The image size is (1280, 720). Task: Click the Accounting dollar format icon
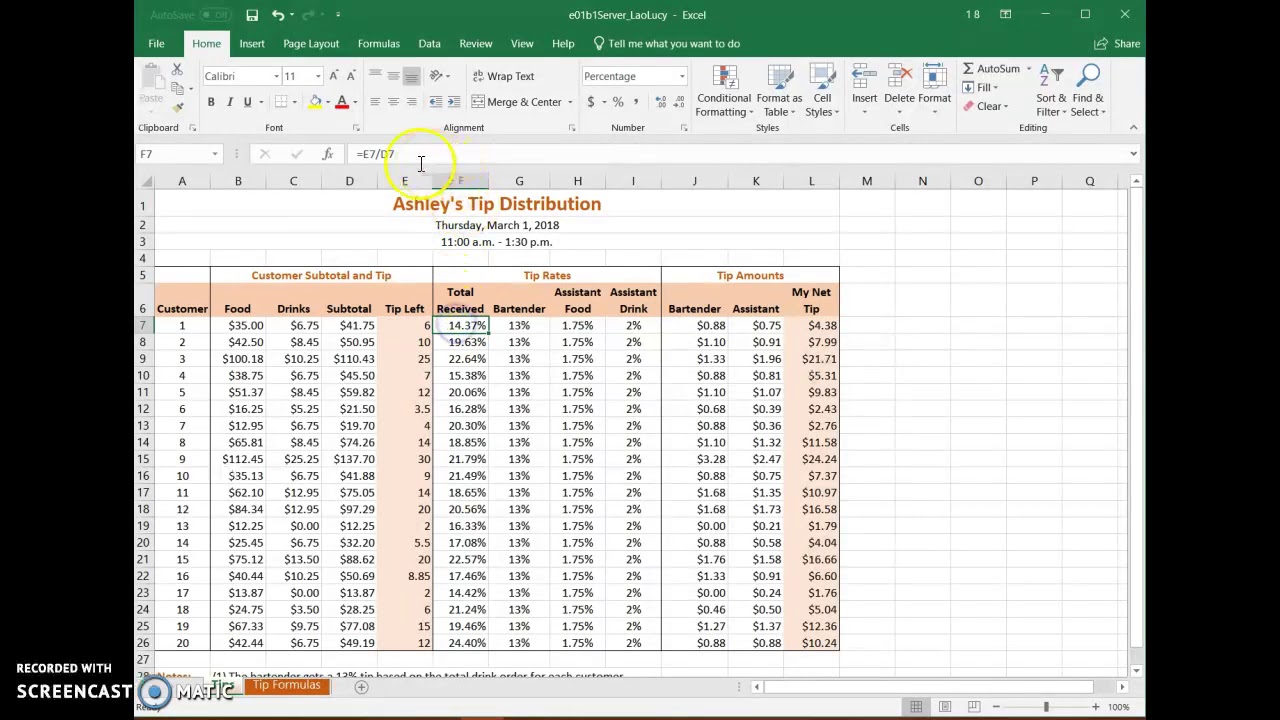pyautogui.click(x=591, y=102)
